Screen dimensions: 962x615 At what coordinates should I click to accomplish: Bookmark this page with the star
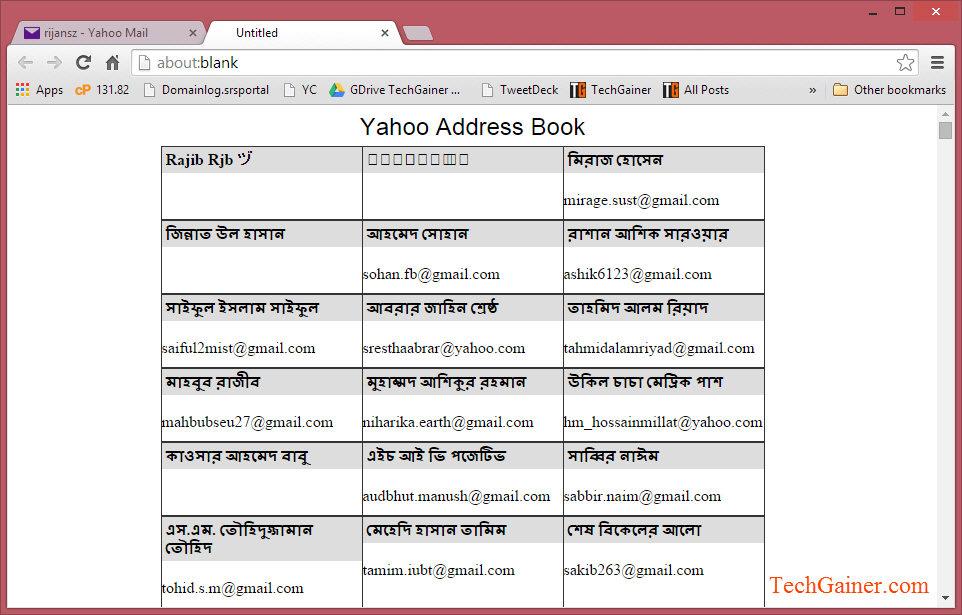click(x=906, y=62)
